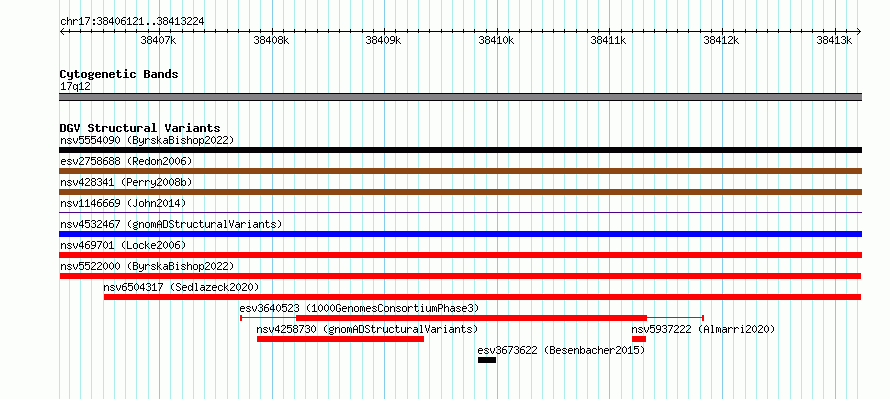Click the right arrowhead of the ruler
This screenshot has width=890, height=399.
click(x=859, y=32)
